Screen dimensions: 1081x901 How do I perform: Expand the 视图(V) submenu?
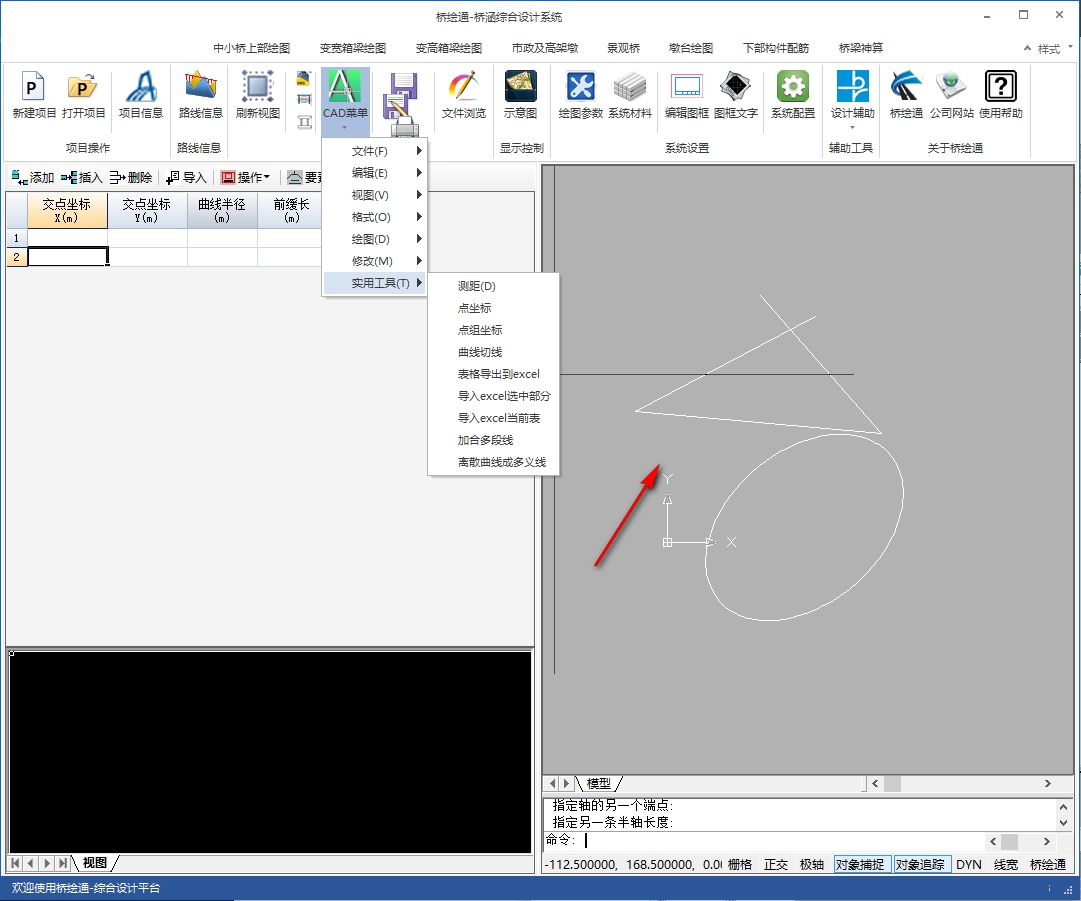click(375, 195)
